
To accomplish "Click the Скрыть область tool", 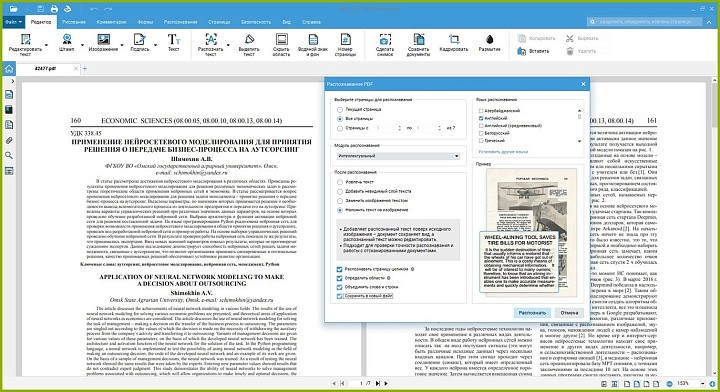I will (x=281, y=45).
